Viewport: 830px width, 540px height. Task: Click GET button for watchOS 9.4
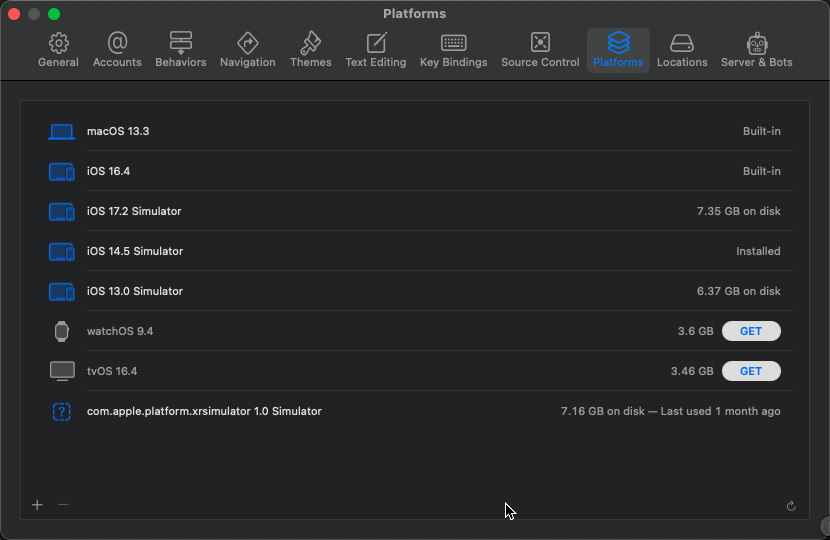751,331
